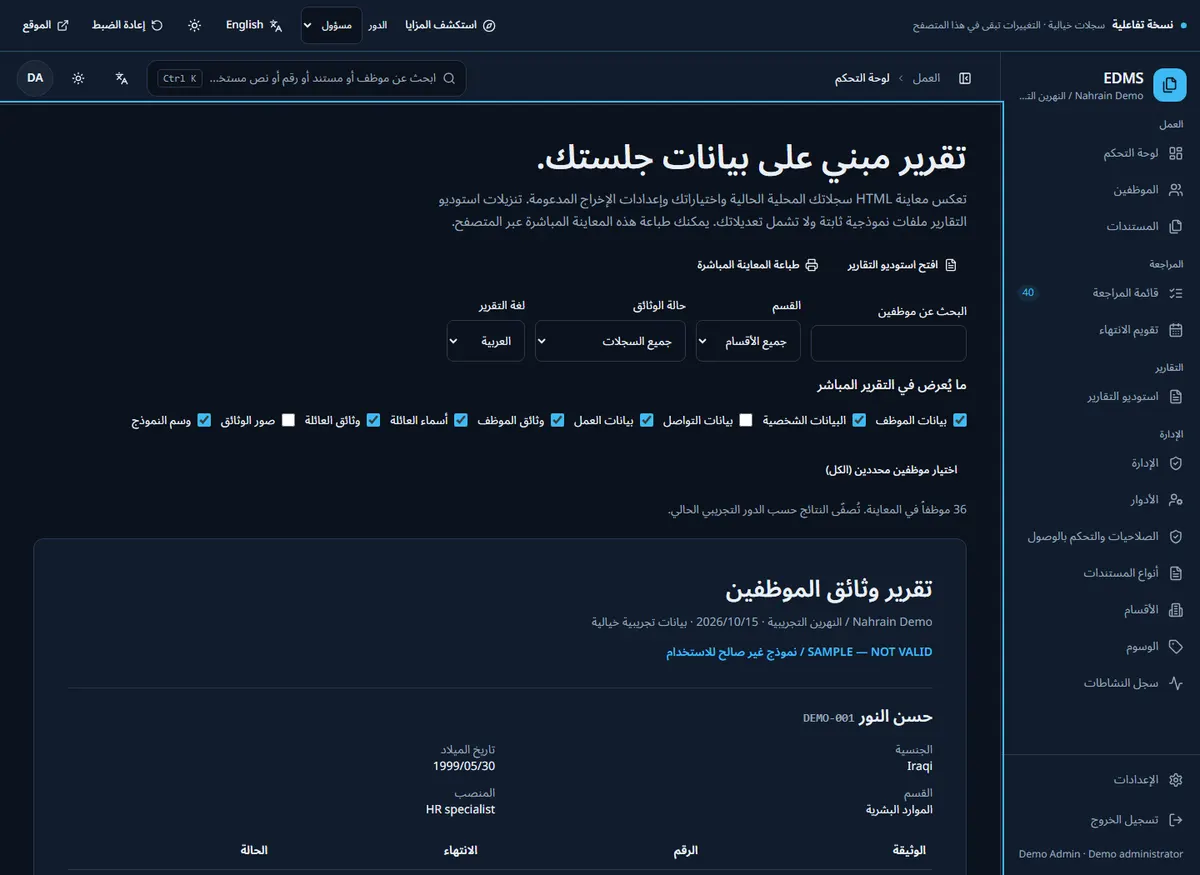Click the EDMS logo icon

pyautogui.click(x=1169, y=85)
